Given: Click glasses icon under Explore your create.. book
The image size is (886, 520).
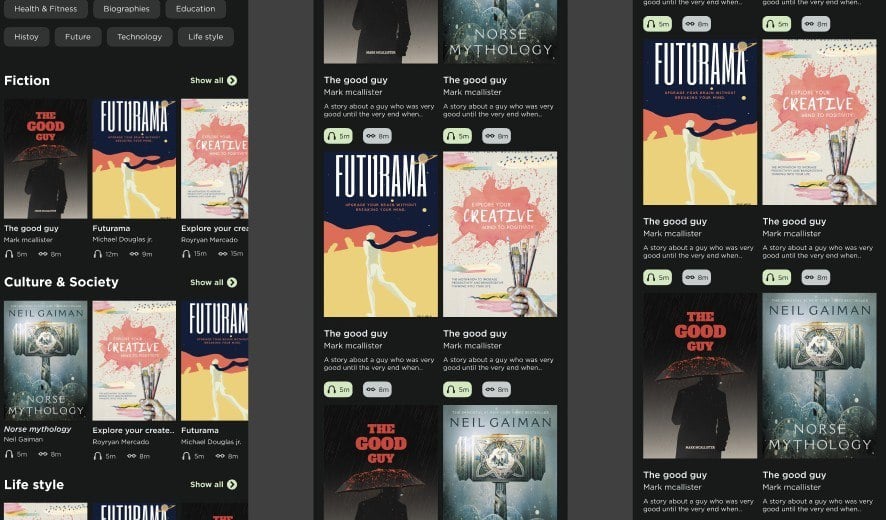Looking at the screenshot, I should click(x=132, y=456).
